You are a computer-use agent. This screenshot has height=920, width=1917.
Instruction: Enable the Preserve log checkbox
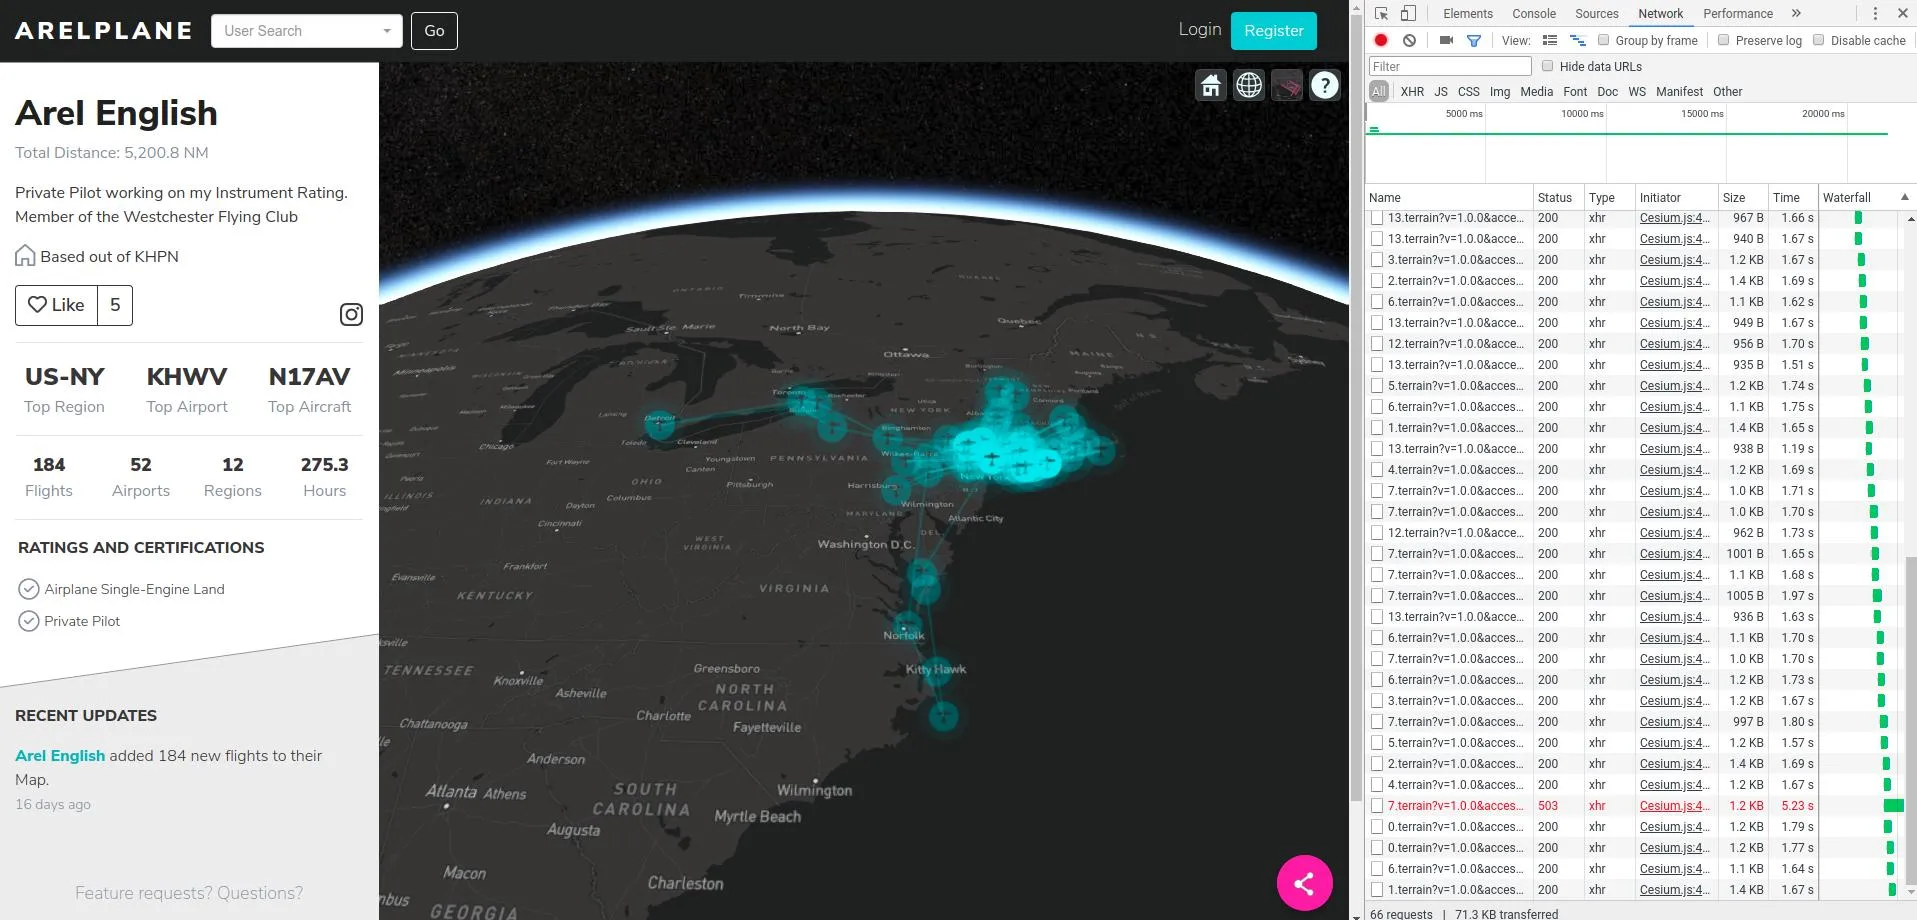point(1724,40)
